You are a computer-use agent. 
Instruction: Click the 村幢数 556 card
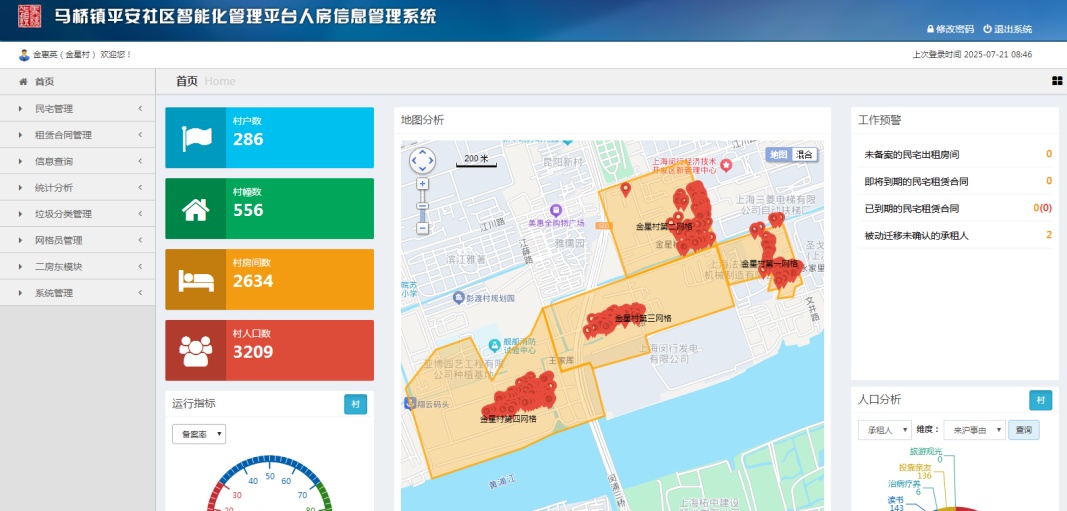coord(269,208)
